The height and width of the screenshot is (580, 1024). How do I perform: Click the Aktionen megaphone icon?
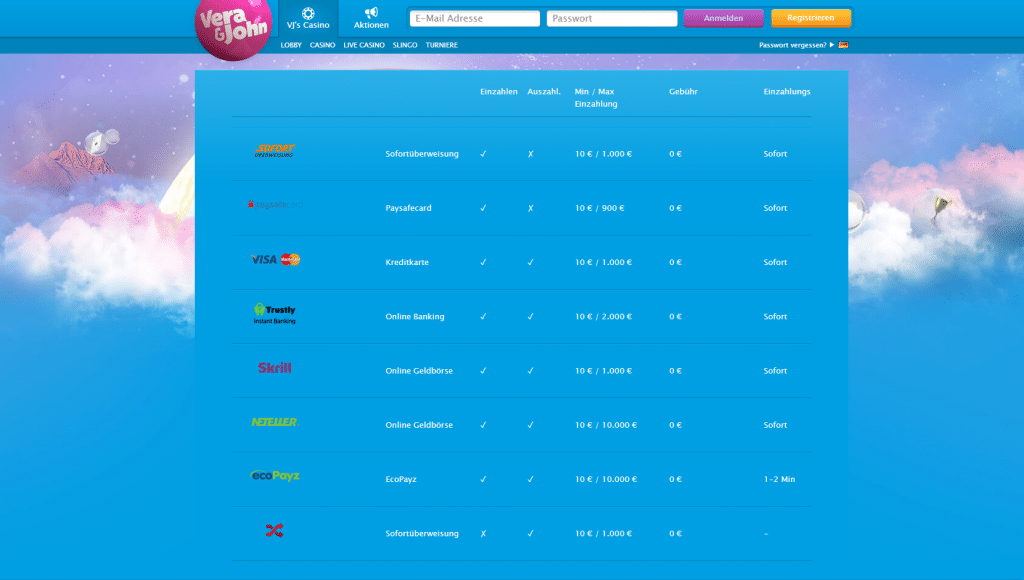pyautogui.click(x=371, y=12)
